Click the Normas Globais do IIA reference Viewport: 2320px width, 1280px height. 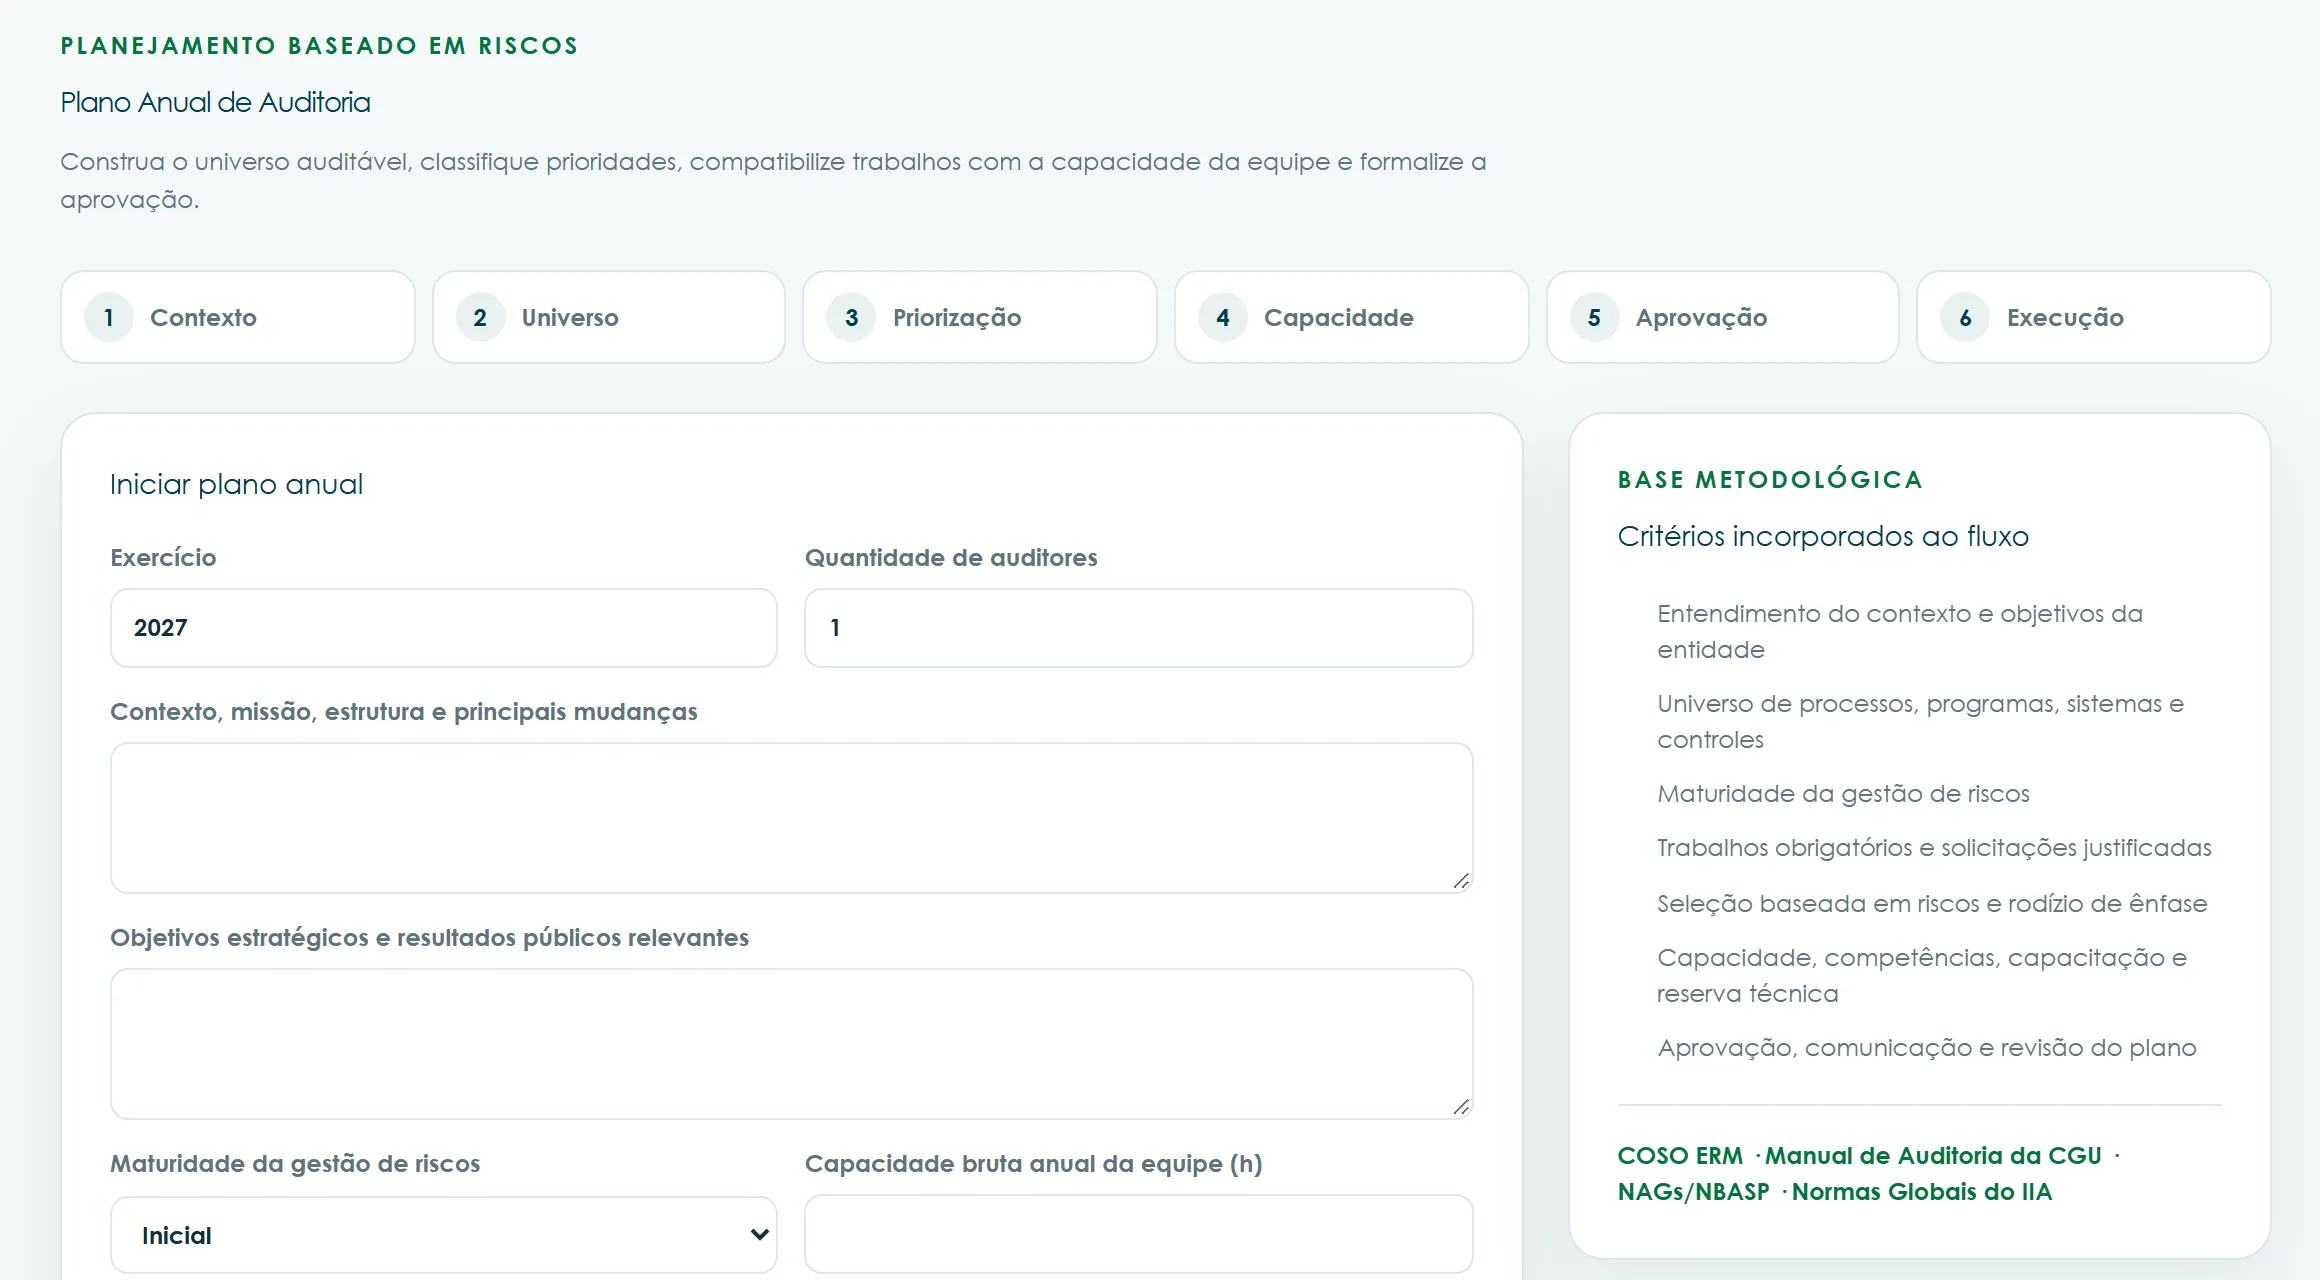pos(1922,1192)
